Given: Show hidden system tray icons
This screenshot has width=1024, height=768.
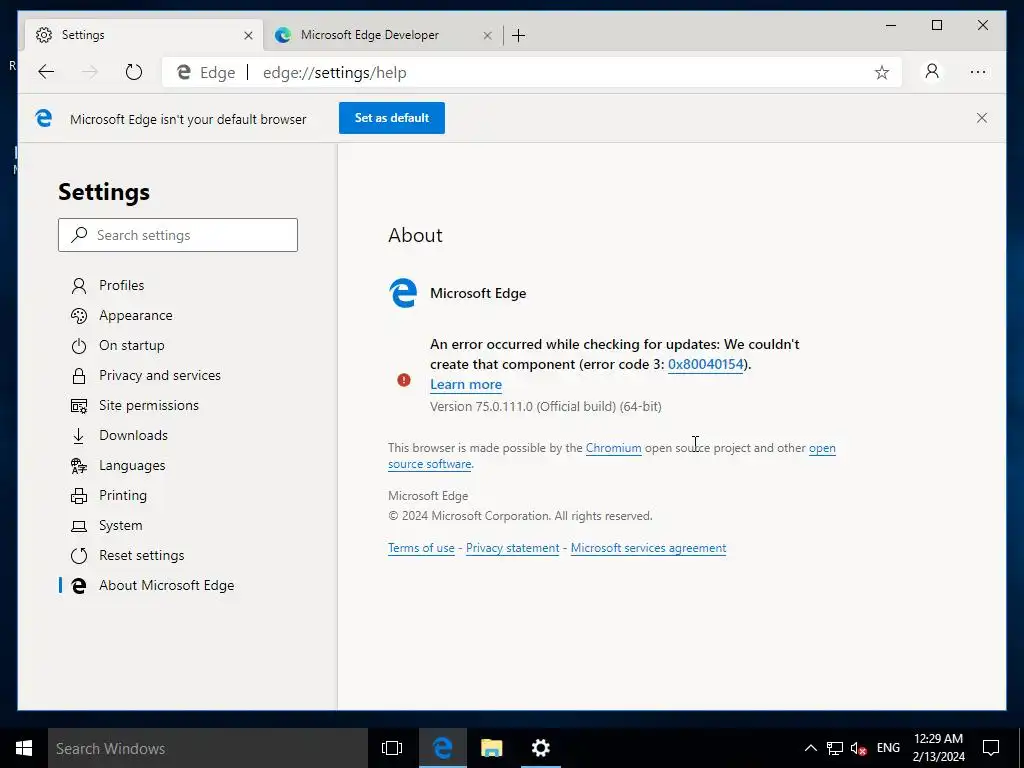Looking at the screenshot, I should point(810,748).
